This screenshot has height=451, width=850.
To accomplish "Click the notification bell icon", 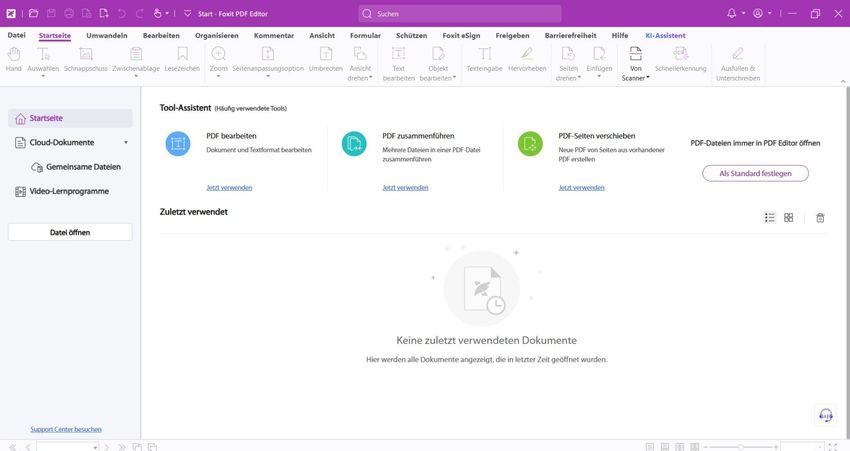I will point(732,14).
